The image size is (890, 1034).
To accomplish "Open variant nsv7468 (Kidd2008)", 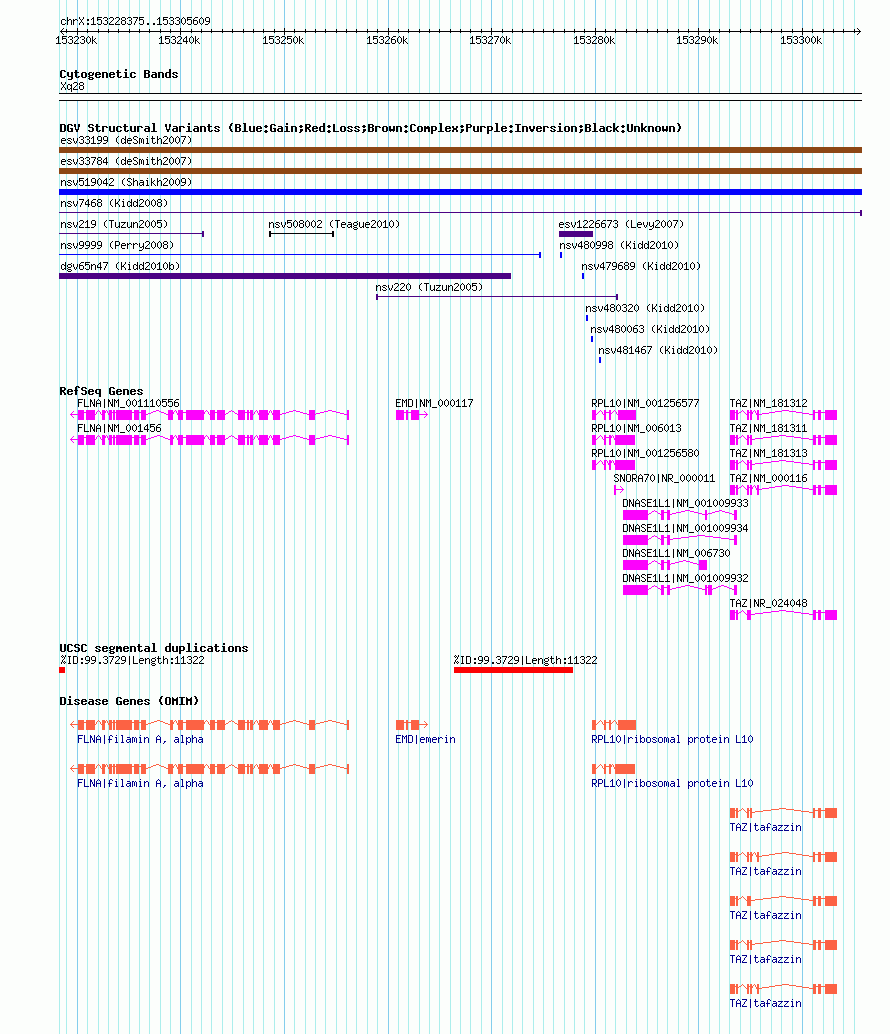I will click(x=460, y=212).
